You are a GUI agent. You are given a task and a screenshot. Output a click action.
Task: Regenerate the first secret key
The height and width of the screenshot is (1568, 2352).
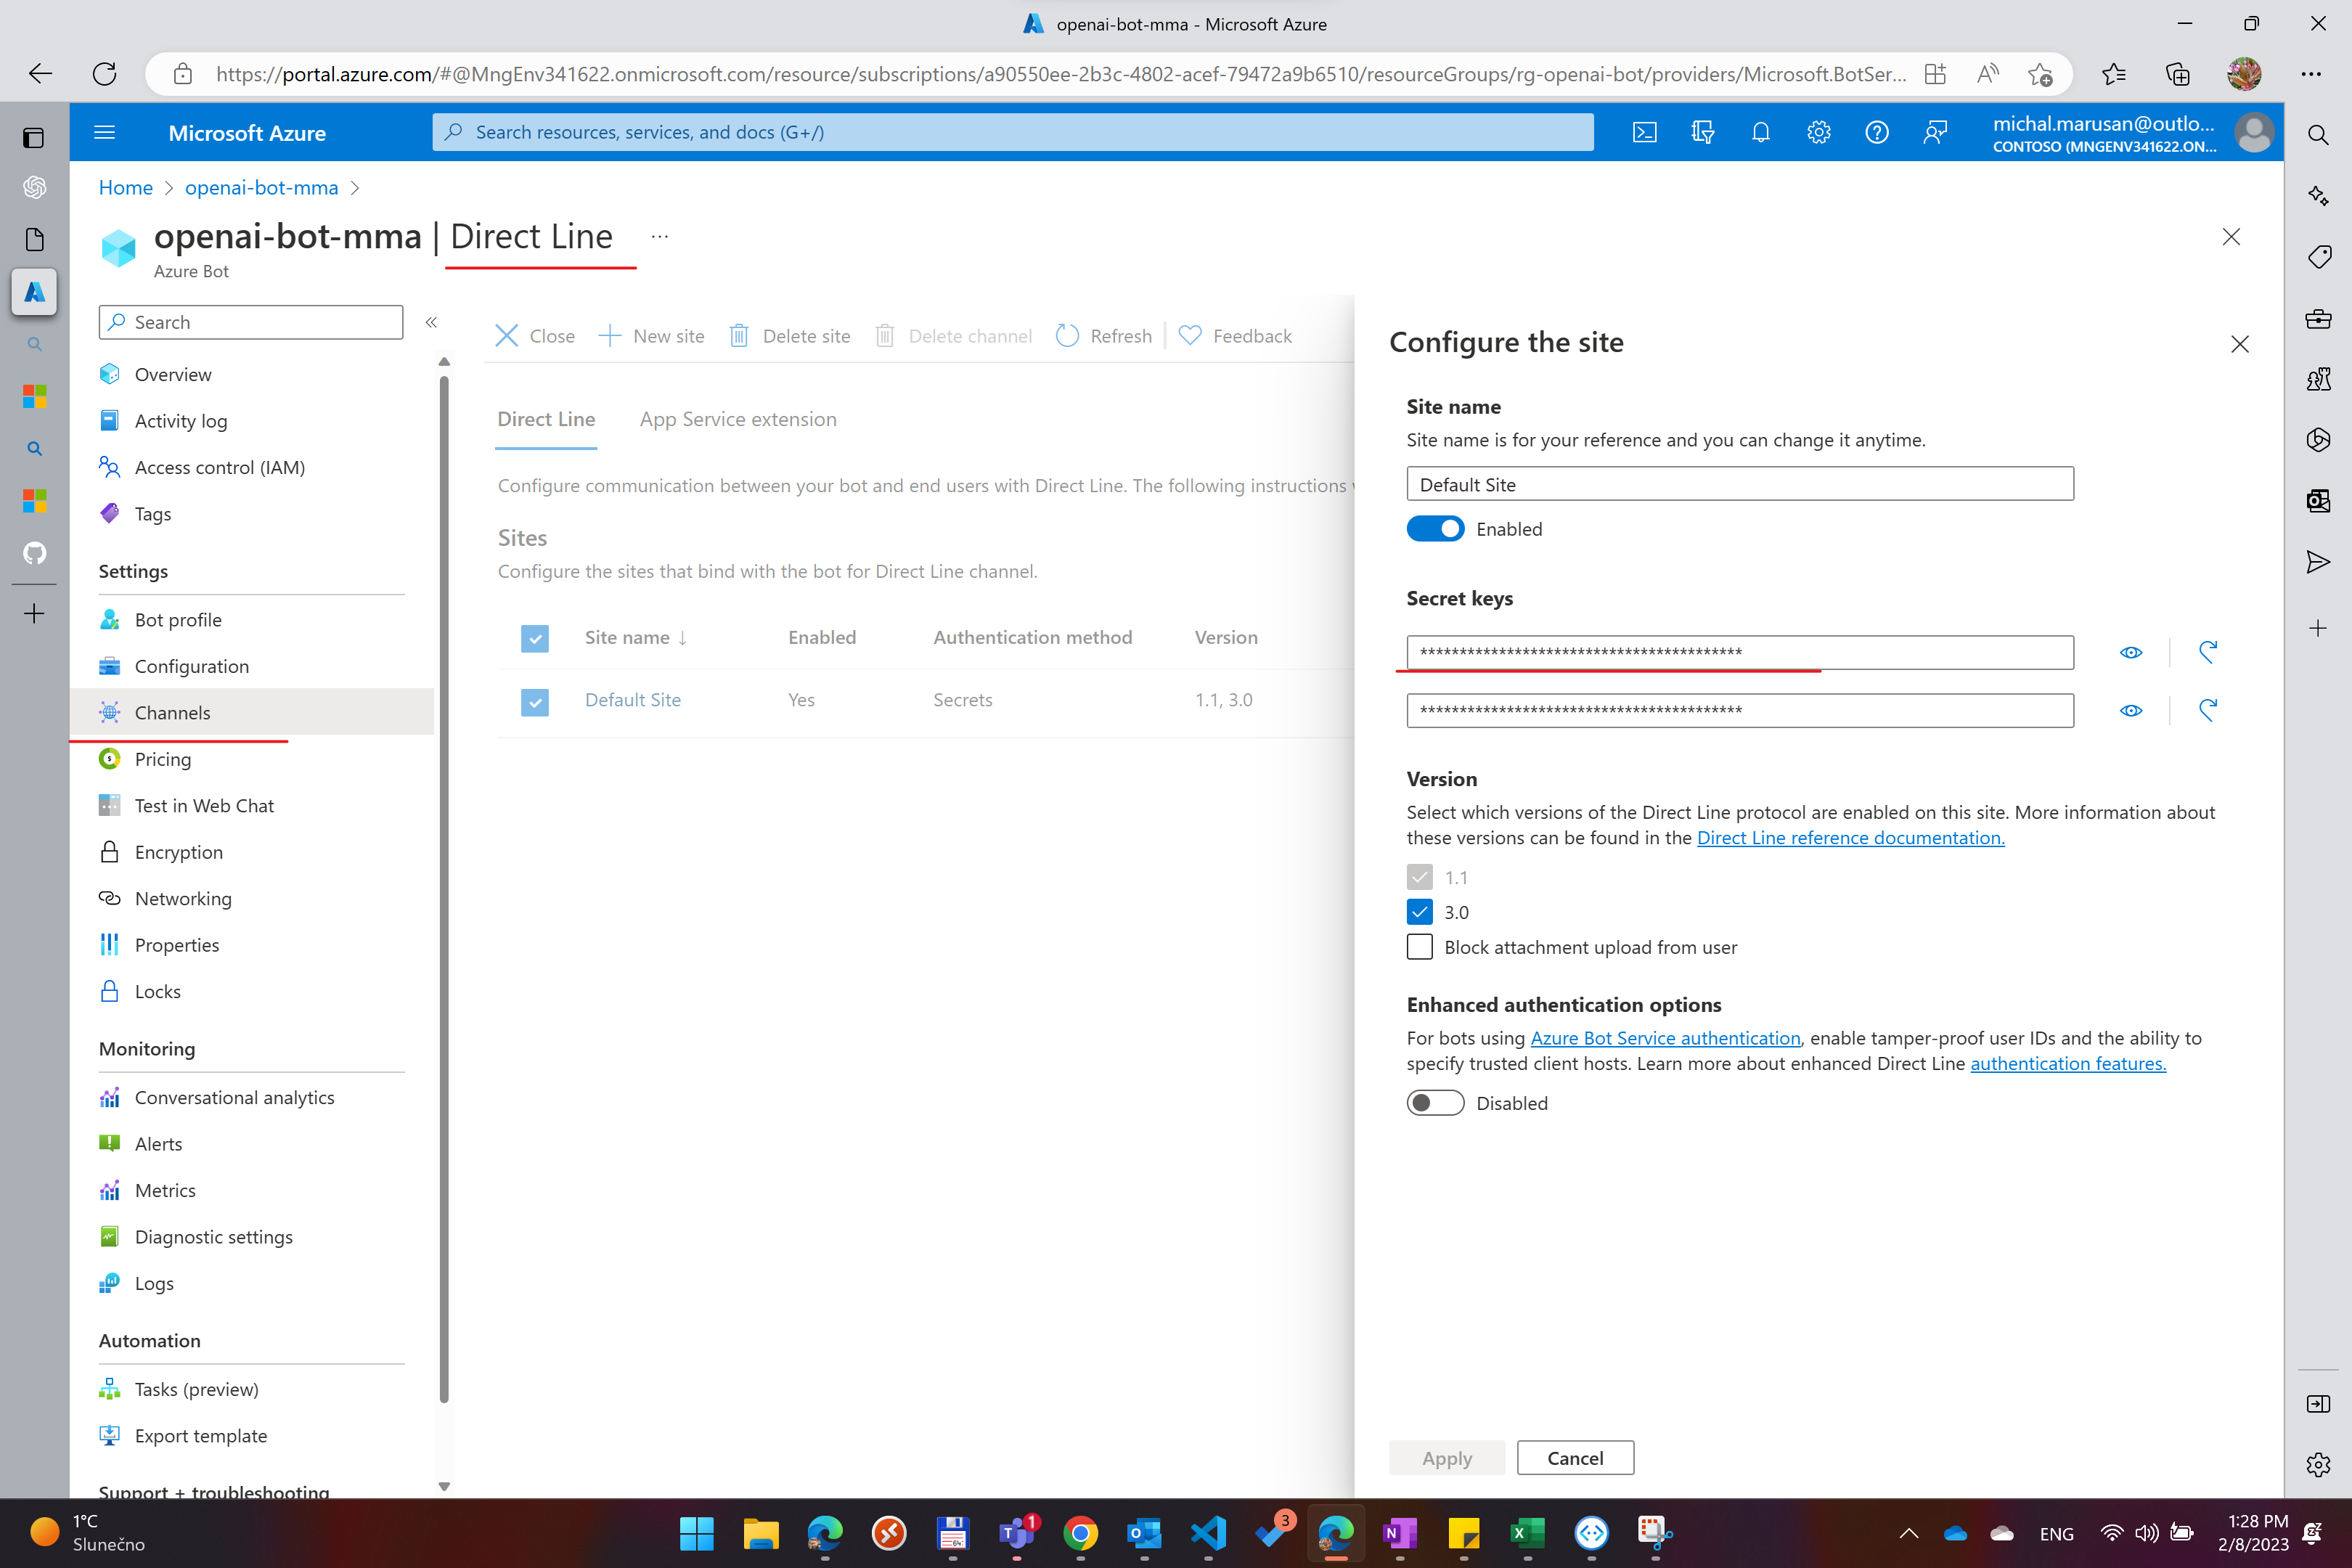tap(2207, 652)
